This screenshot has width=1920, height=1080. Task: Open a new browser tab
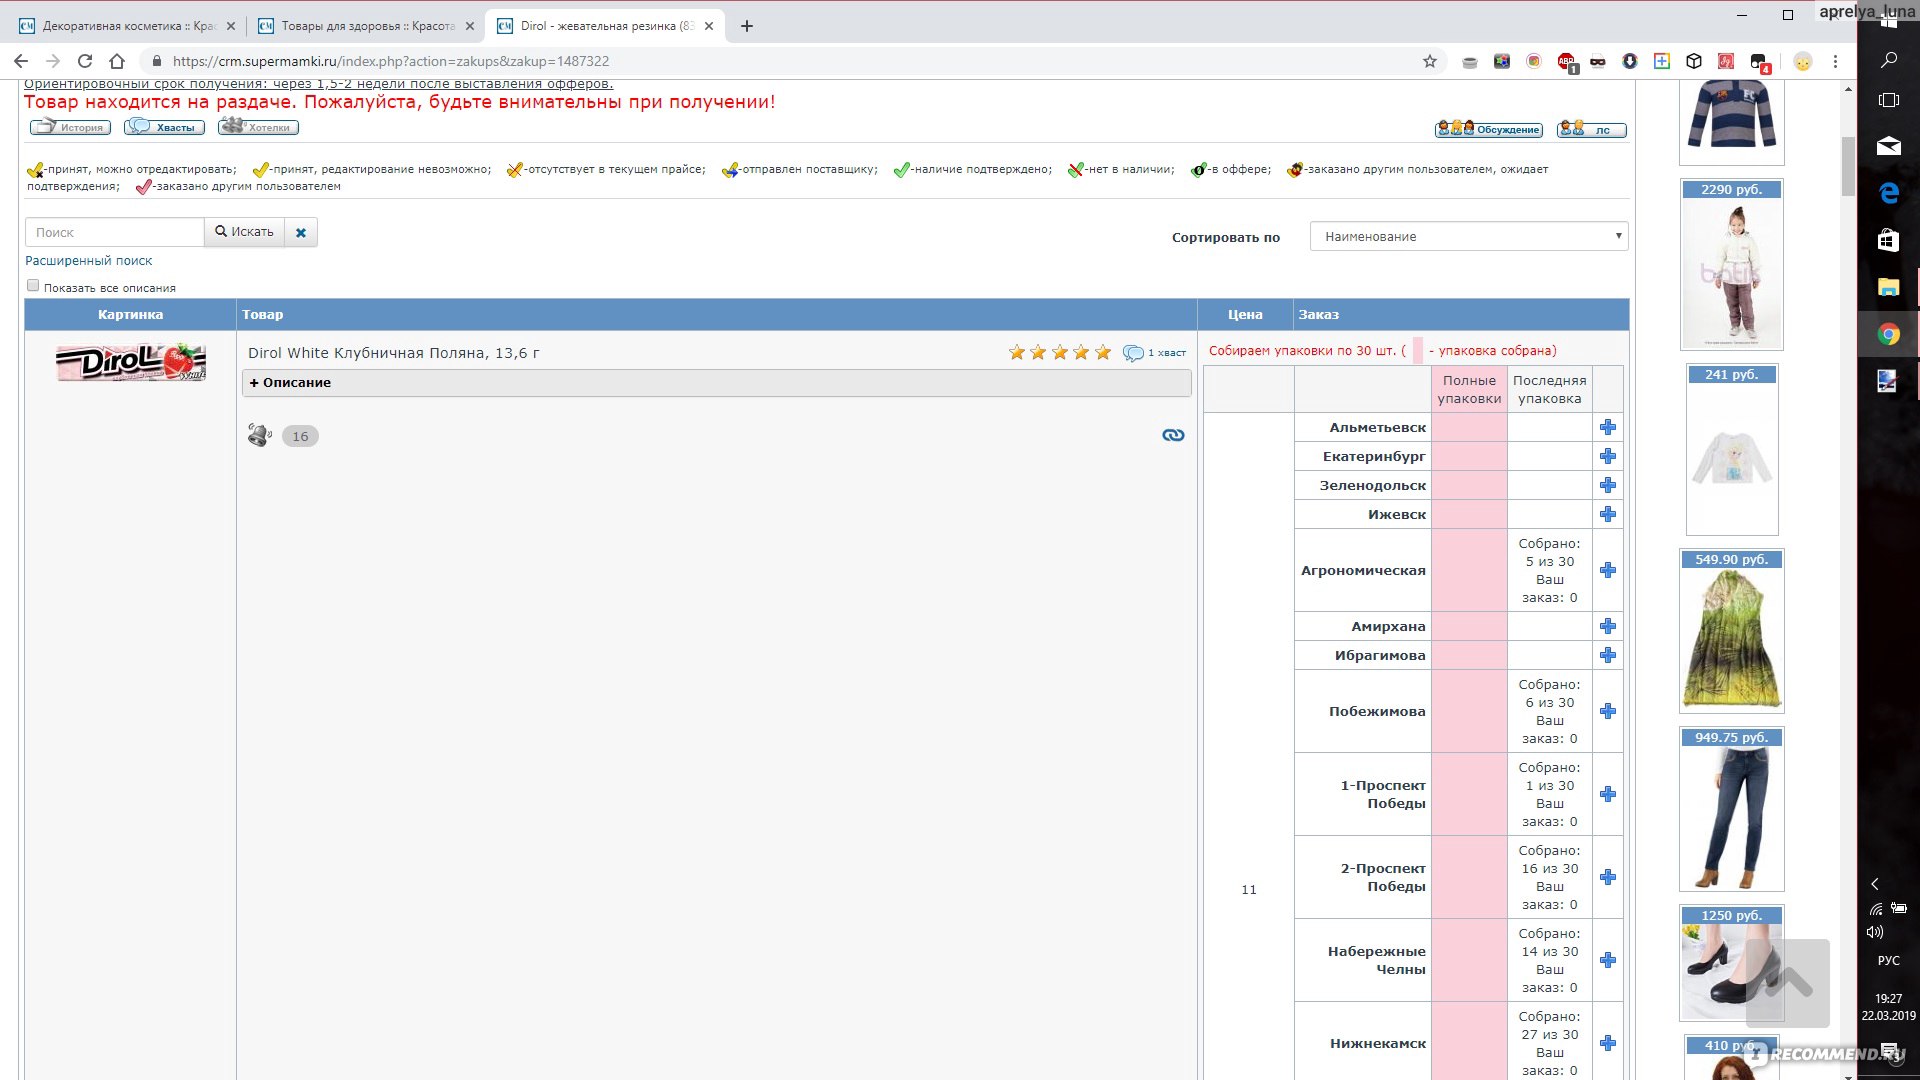click(747, 26)
